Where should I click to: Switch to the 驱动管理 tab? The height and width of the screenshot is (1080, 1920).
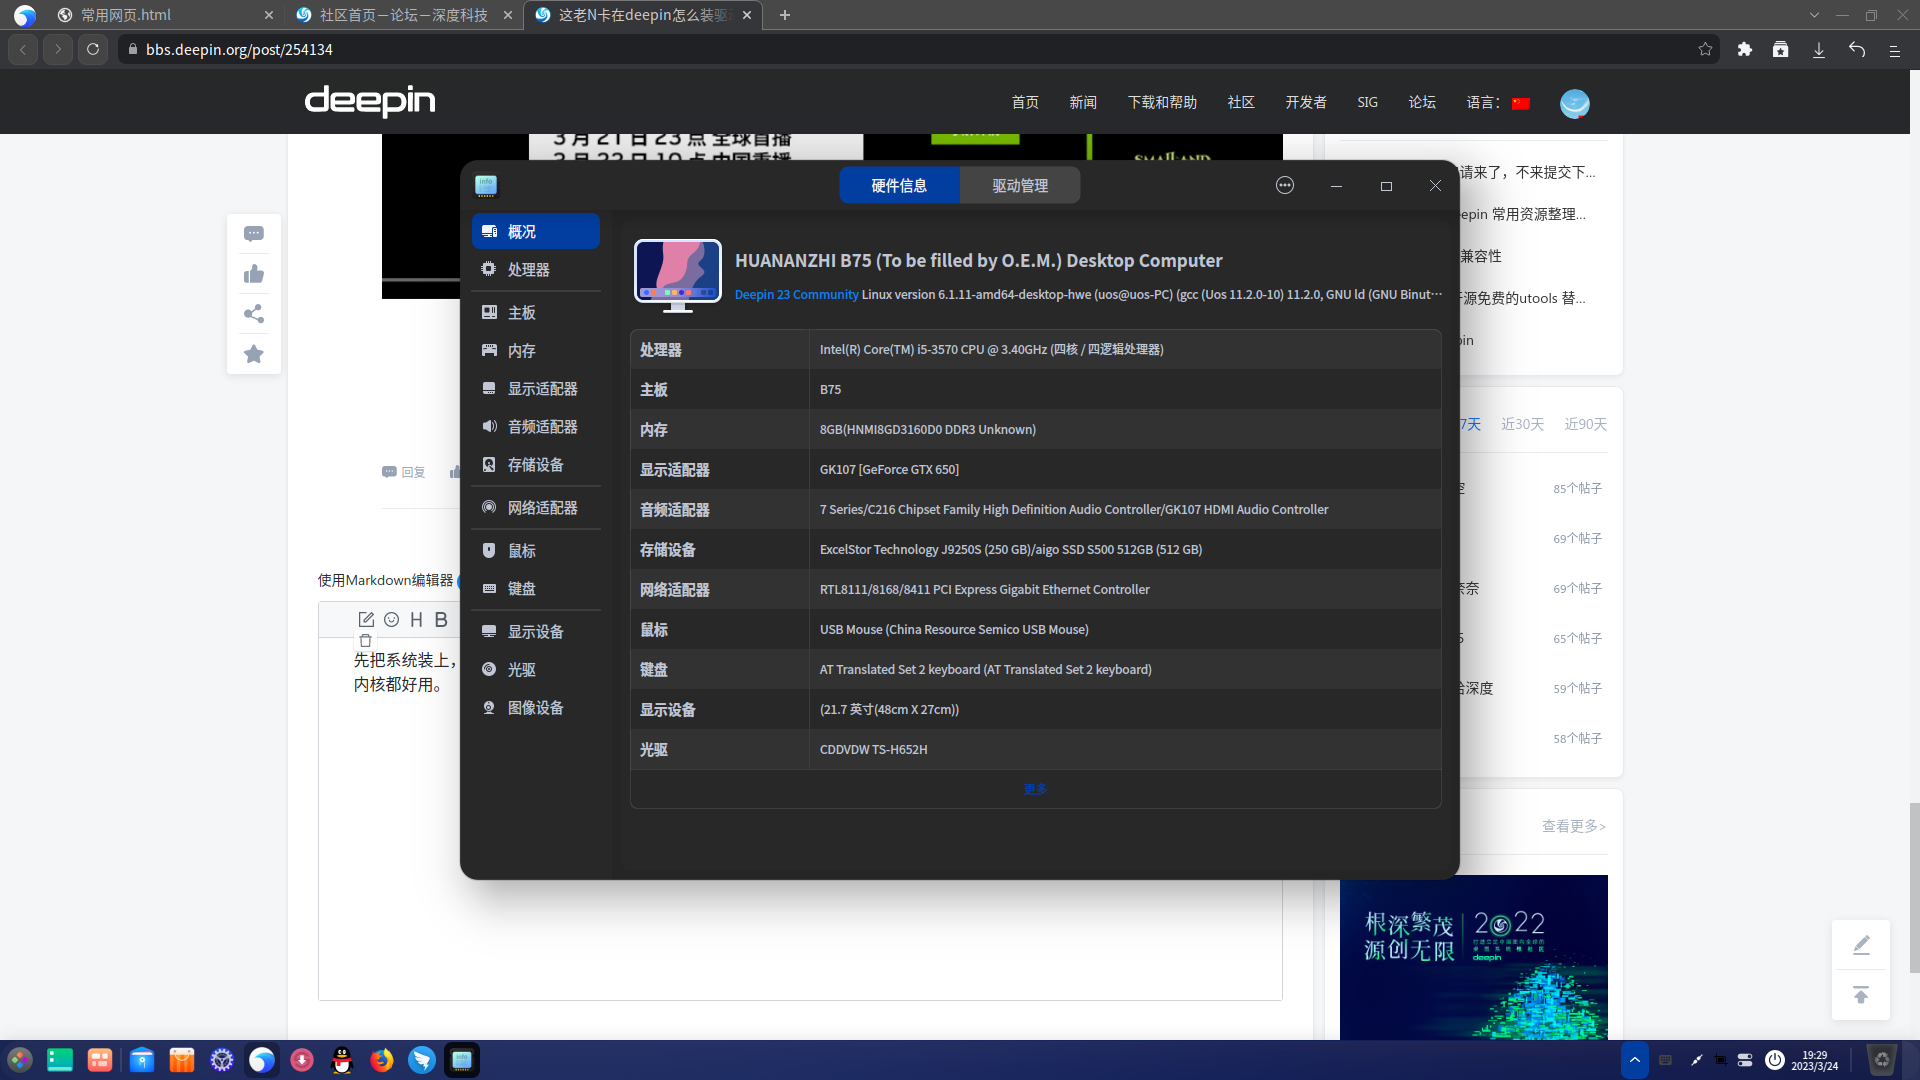click(1019, 185)
